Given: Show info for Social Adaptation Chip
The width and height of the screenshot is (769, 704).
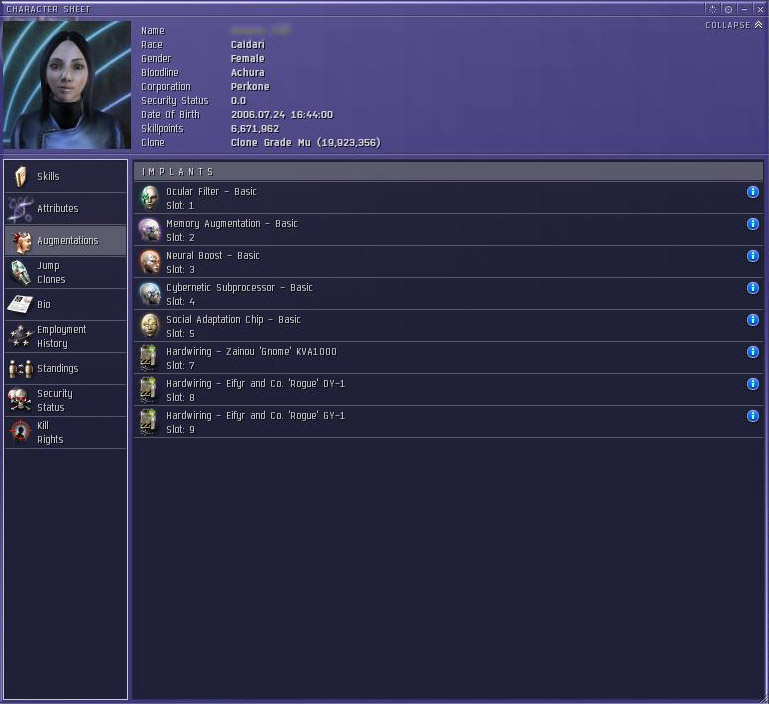Looking at the screenshot, I should [x=752, y=320].
